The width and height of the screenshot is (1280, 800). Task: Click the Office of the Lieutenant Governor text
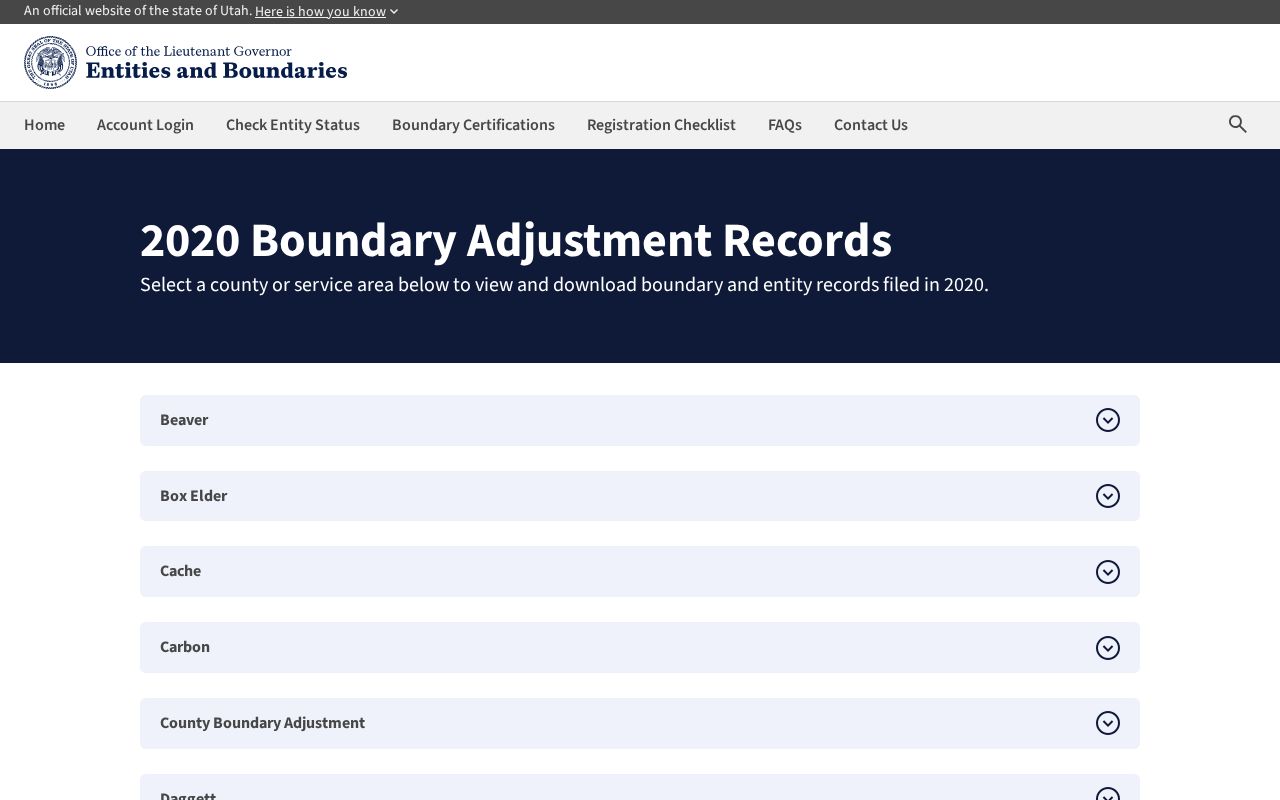pos(189,51)
